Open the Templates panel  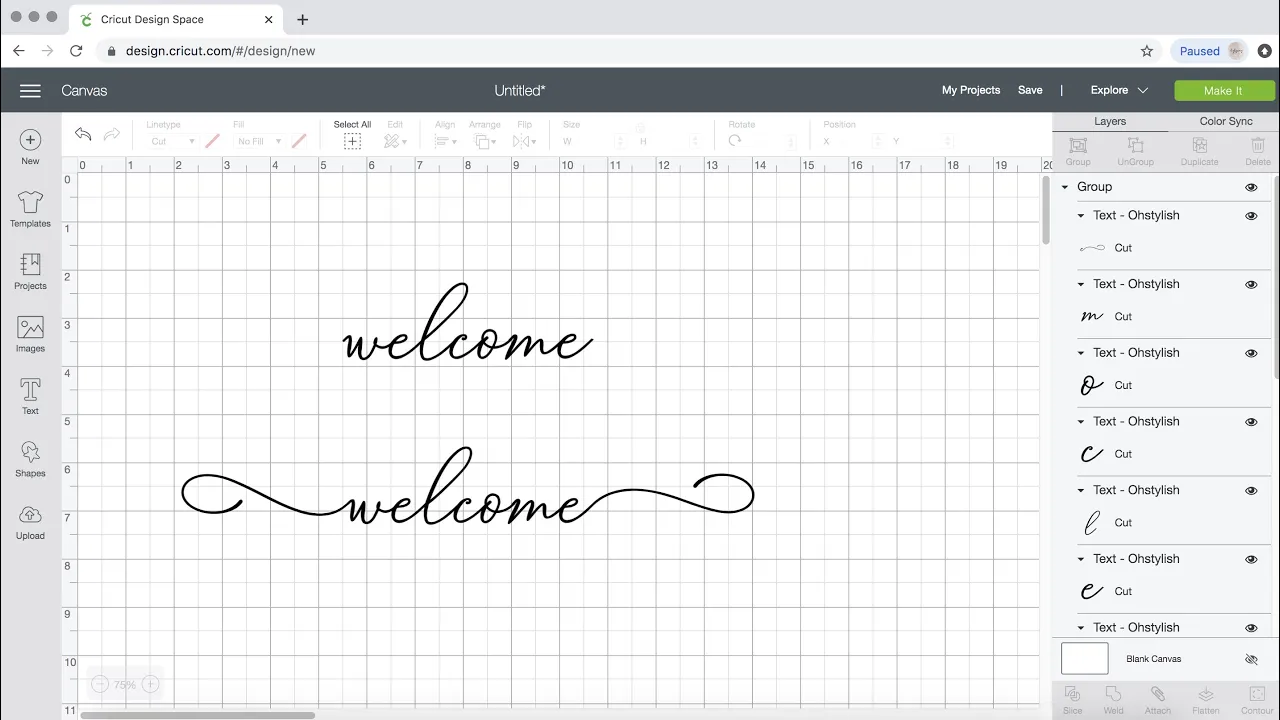click(x=30, y=209)
